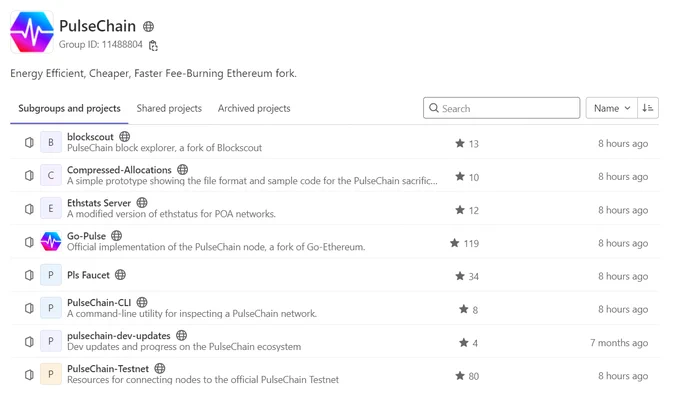Viewport: 680px width, 396px height.
Task: Click project icon left of Compressed-Allocations row
Action: [x=29, y=175]
